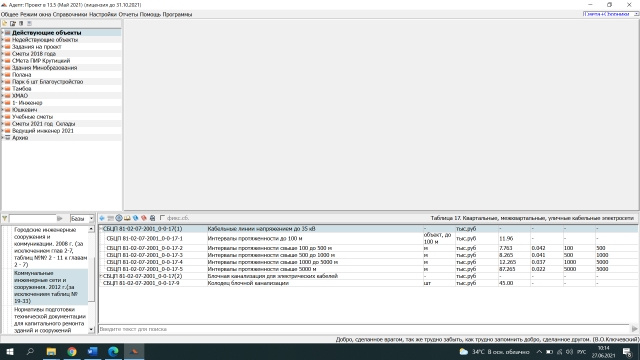
Task: Click the search field at the table bottom
Action: (364, 329)
